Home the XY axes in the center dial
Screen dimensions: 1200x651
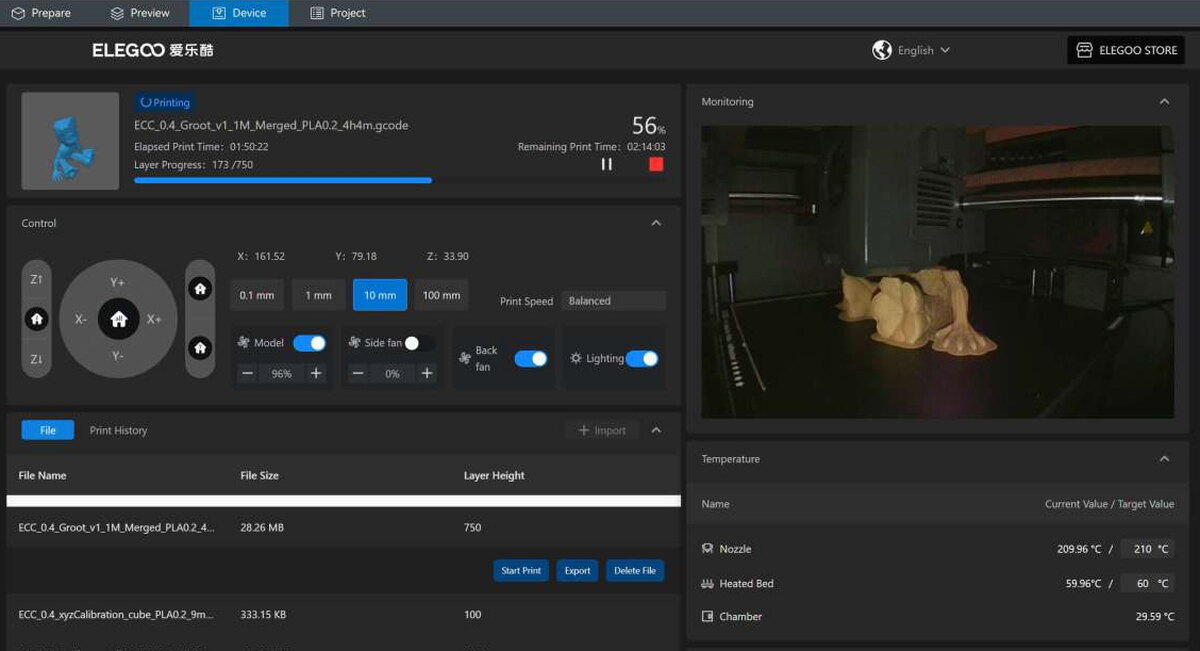point(119,319)
